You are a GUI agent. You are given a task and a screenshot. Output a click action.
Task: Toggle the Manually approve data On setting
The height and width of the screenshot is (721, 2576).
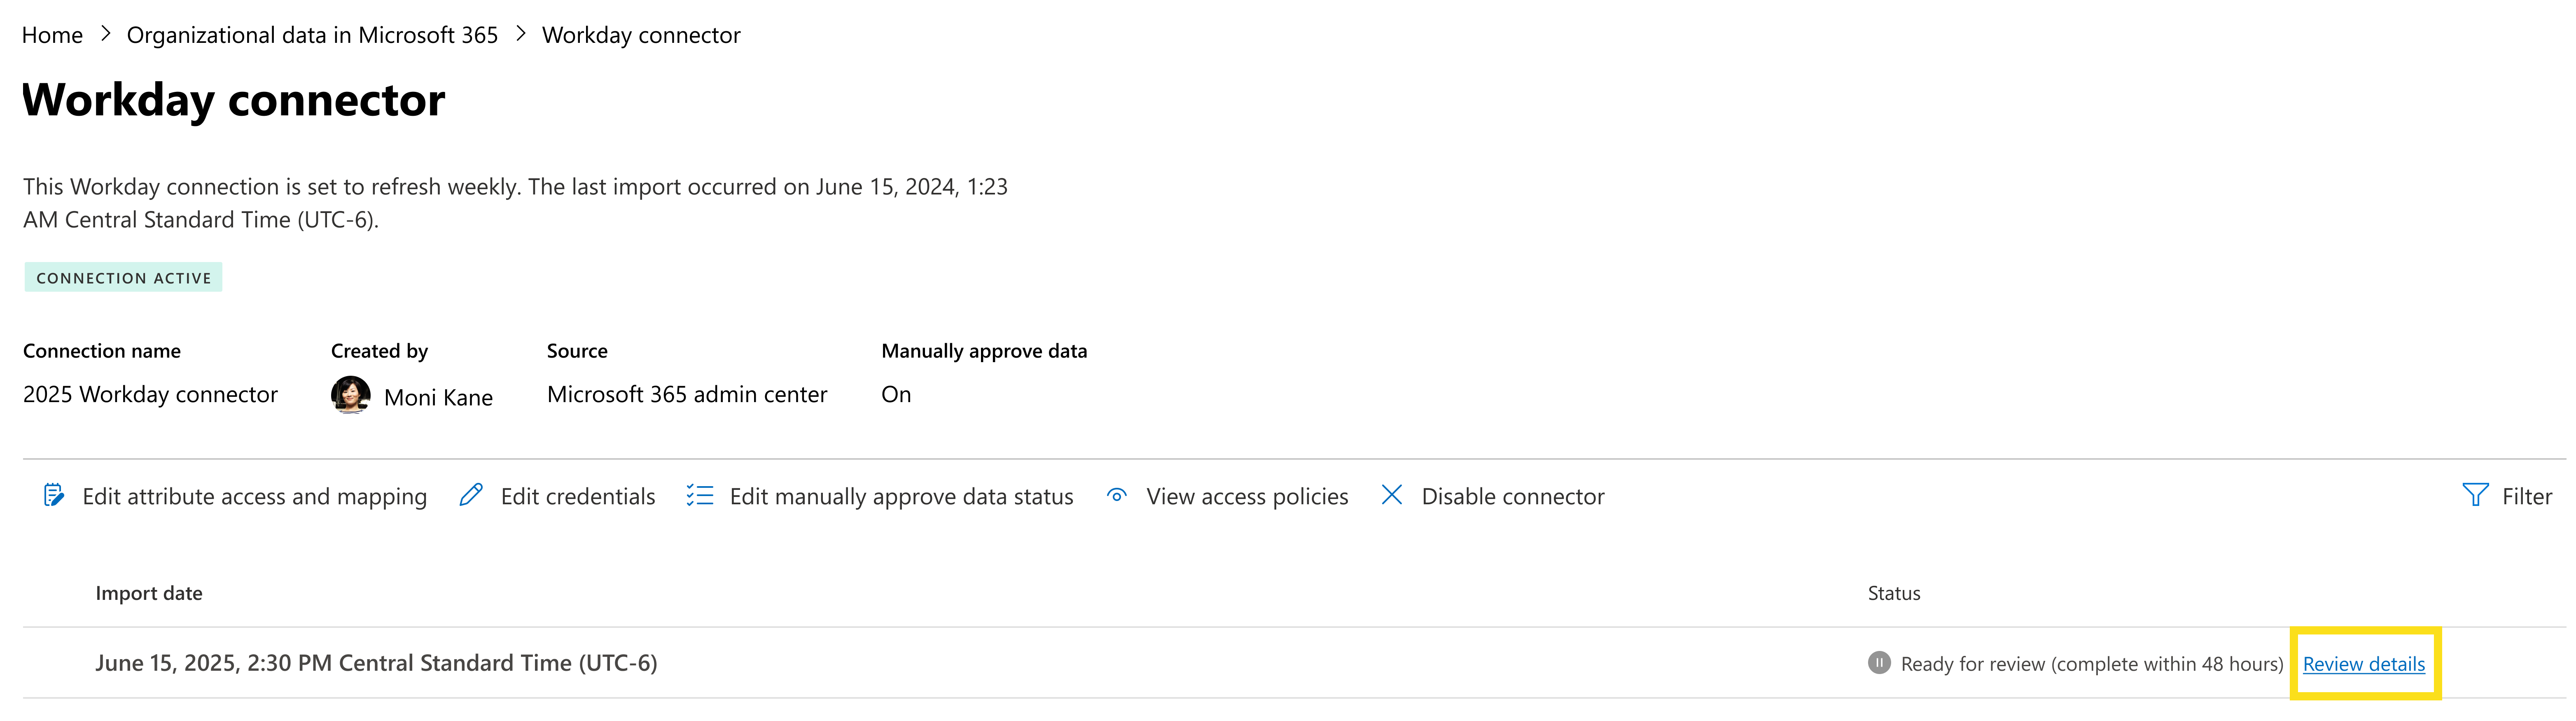click(x=895, y=394)
